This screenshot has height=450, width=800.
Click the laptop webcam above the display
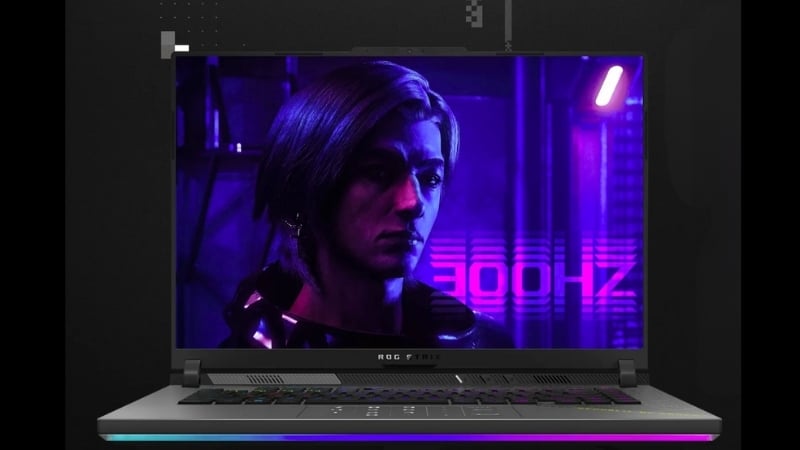[410, 51]
